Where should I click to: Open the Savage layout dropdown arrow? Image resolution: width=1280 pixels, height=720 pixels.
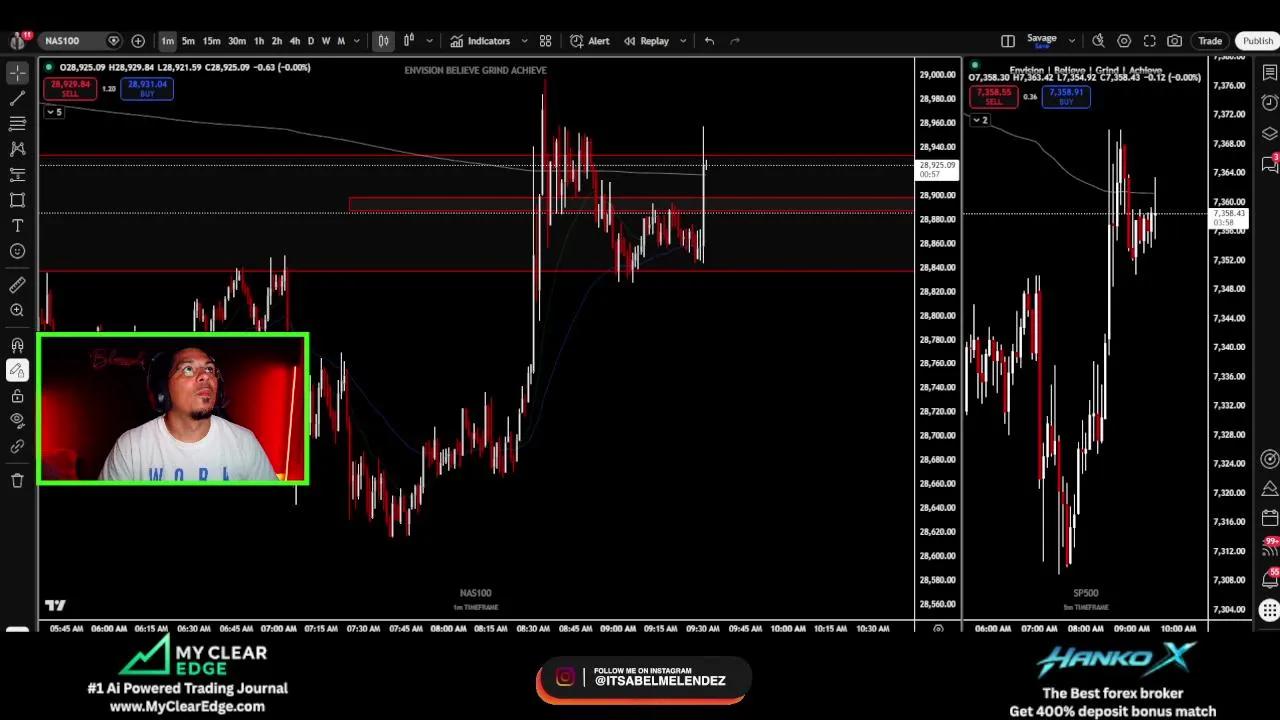(x=1071, y=41)
